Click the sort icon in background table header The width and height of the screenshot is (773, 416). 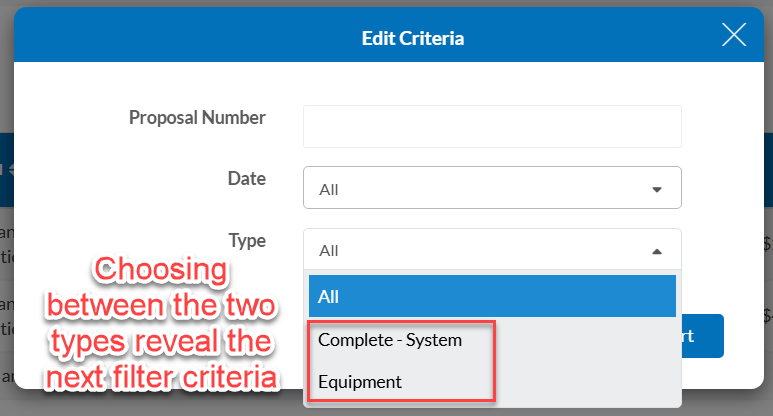click(x=11, y=170)
